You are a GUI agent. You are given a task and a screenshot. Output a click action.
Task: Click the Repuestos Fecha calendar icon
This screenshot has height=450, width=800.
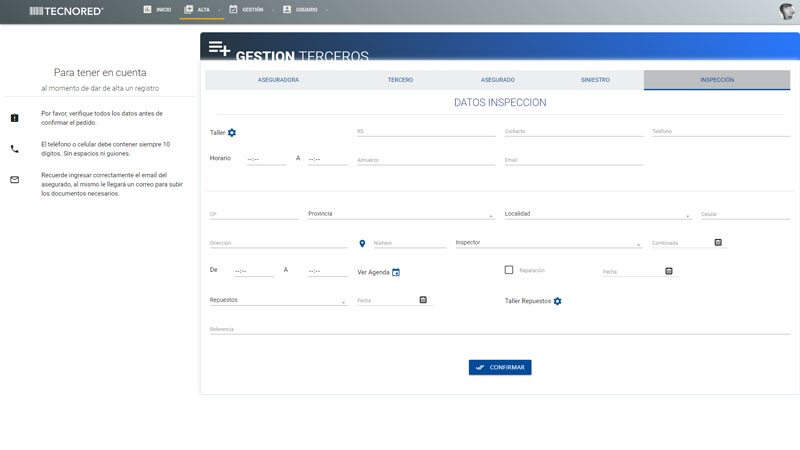point(423,300)
